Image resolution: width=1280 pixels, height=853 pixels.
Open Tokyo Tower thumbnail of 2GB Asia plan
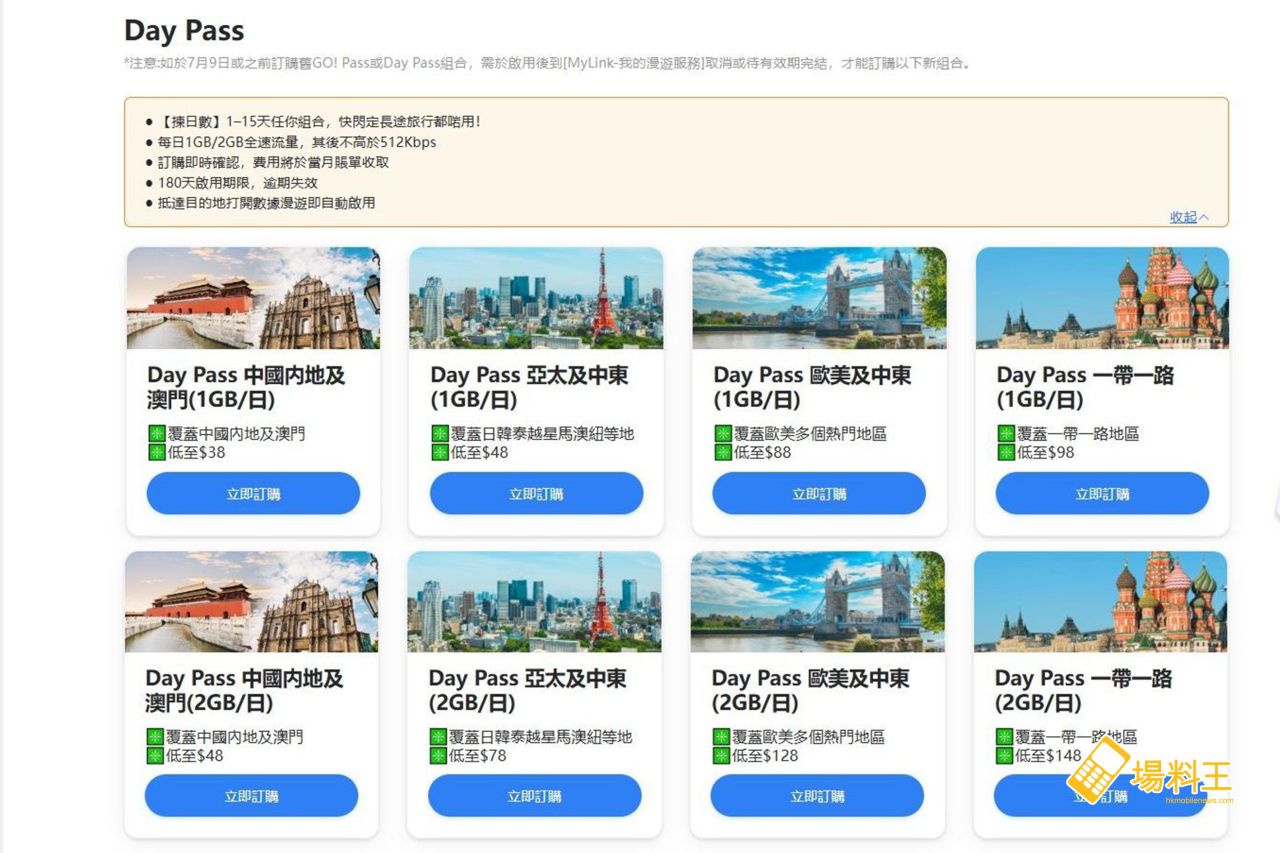coord(534,601)
